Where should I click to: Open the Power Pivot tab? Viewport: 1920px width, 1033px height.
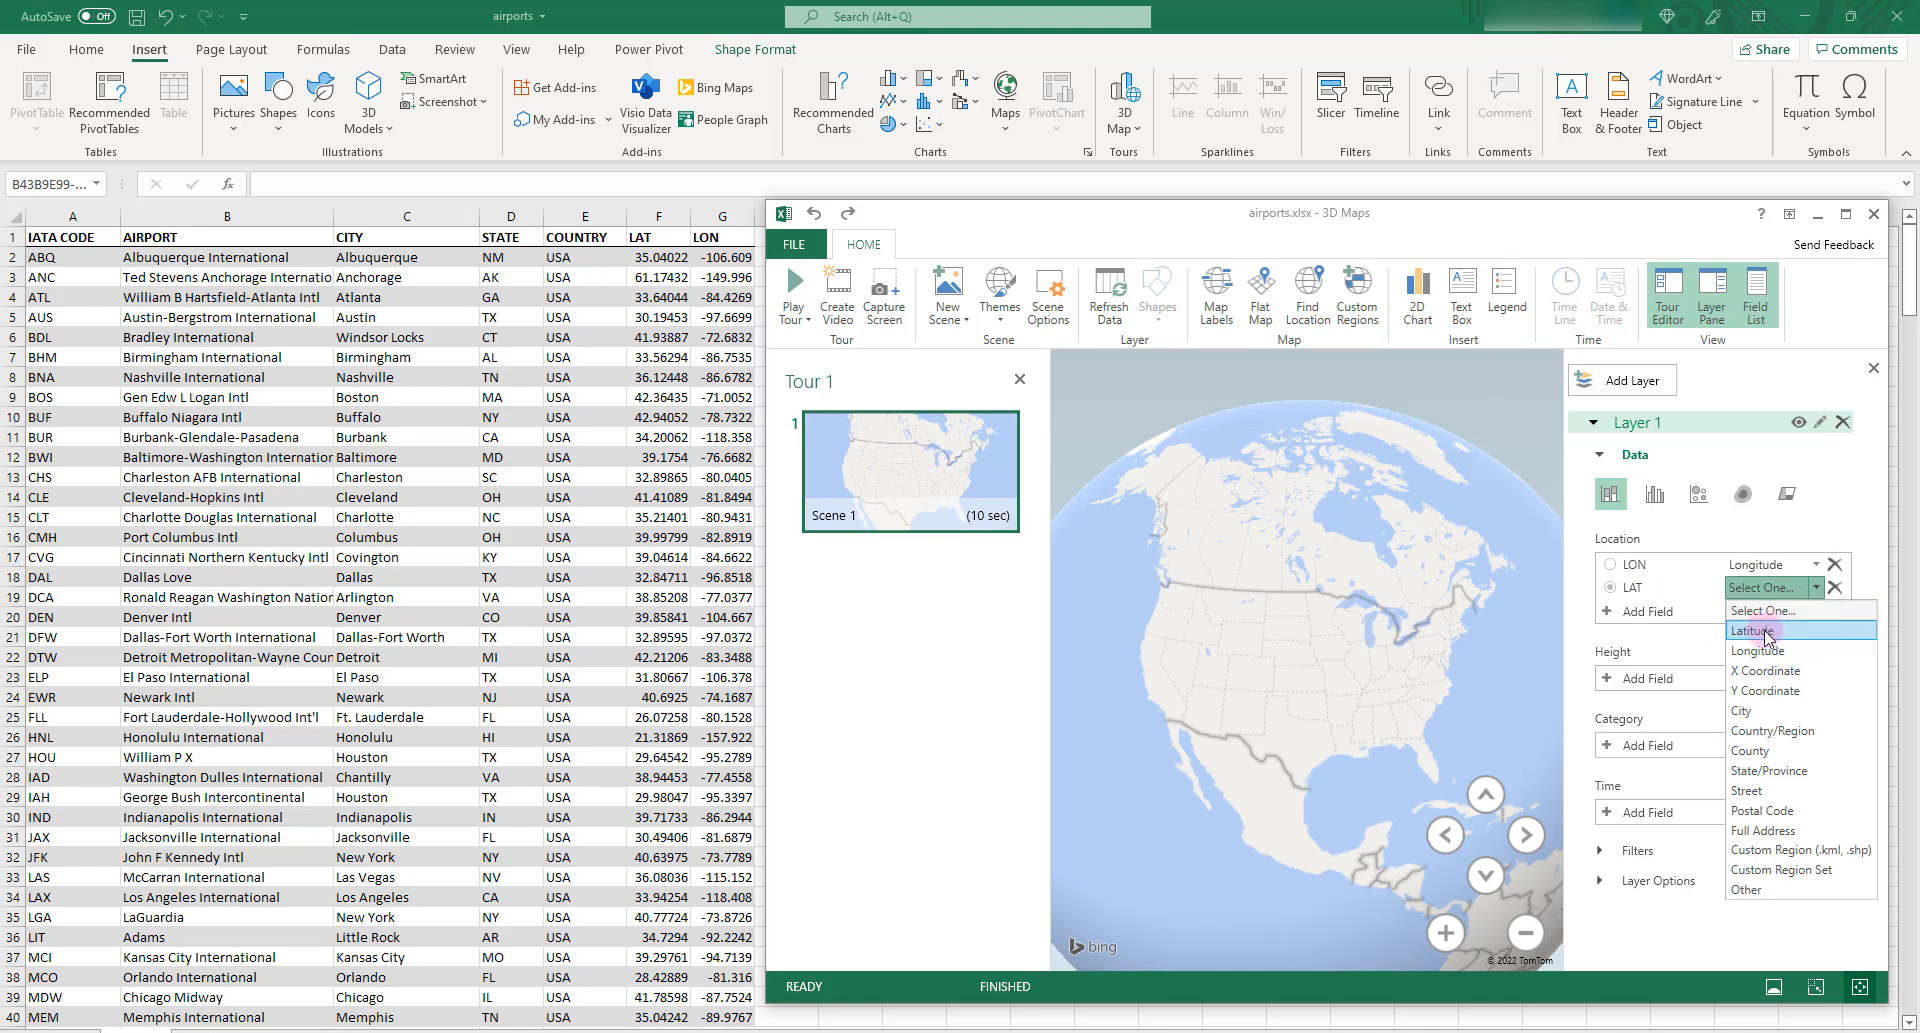click(649, 49)
